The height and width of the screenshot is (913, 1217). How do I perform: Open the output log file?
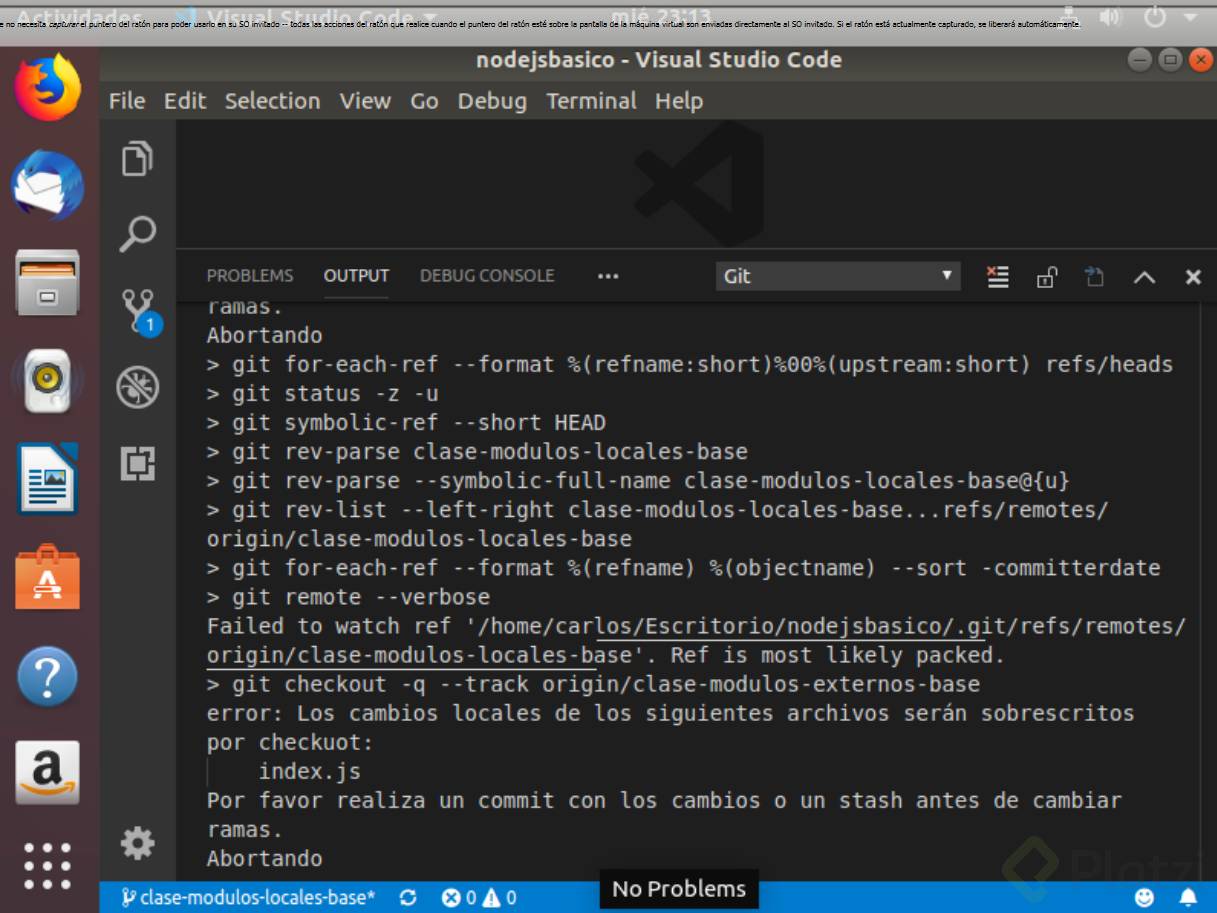(x=1095, y=277)
